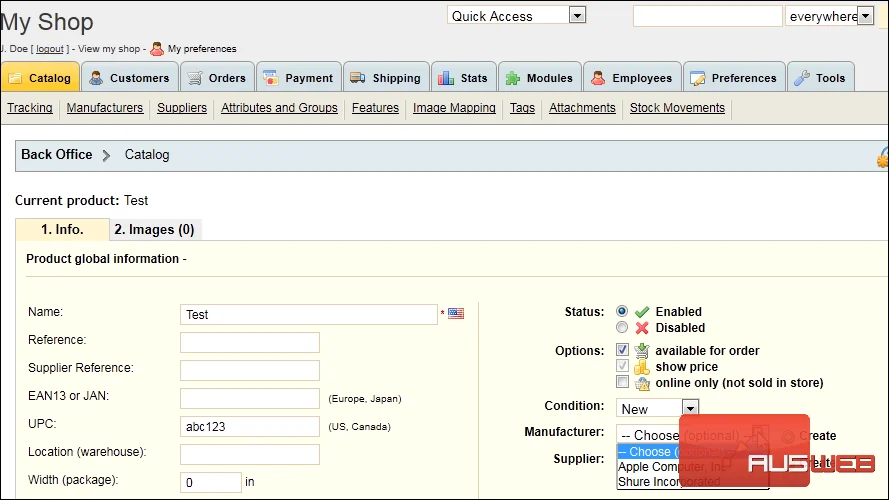Click the My preferences user icon
Screen dimensions: 889x500
157,49
